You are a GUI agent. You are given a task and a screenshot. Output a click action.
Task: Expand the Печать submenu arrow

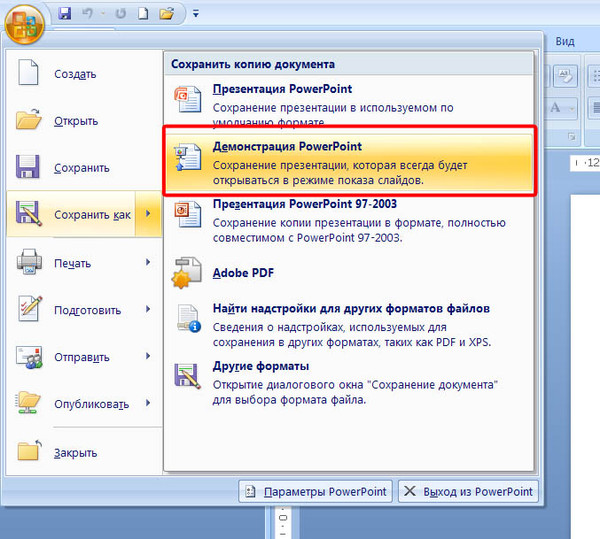(x=148, y=262)
